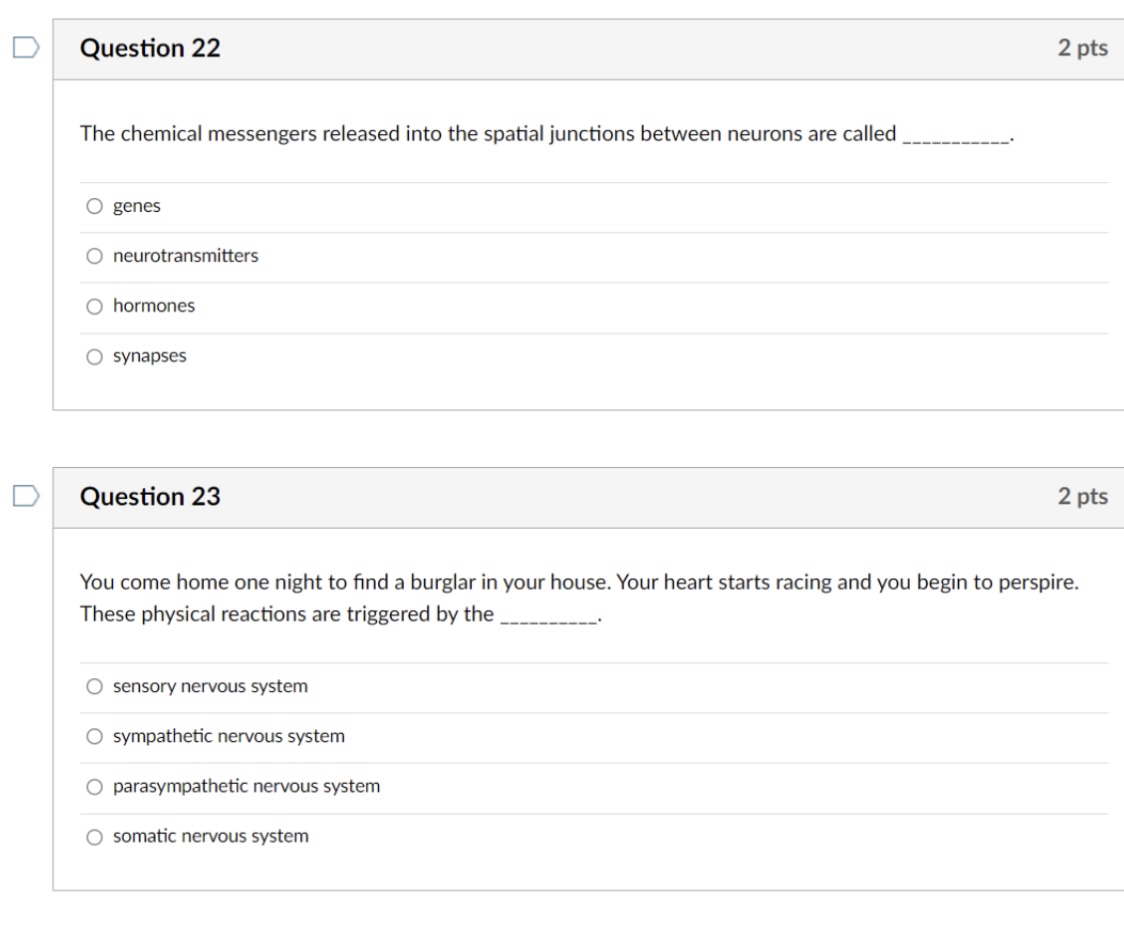Click the blank line after 'are called'
The width and height of the screenshot is (1124, 930).
pos(956,137)
